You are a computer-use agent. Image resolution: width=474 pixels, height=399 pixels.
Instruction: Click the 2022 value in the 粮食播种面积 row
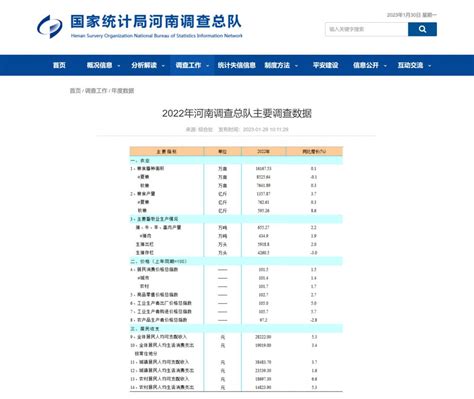(x=263, y=169)
